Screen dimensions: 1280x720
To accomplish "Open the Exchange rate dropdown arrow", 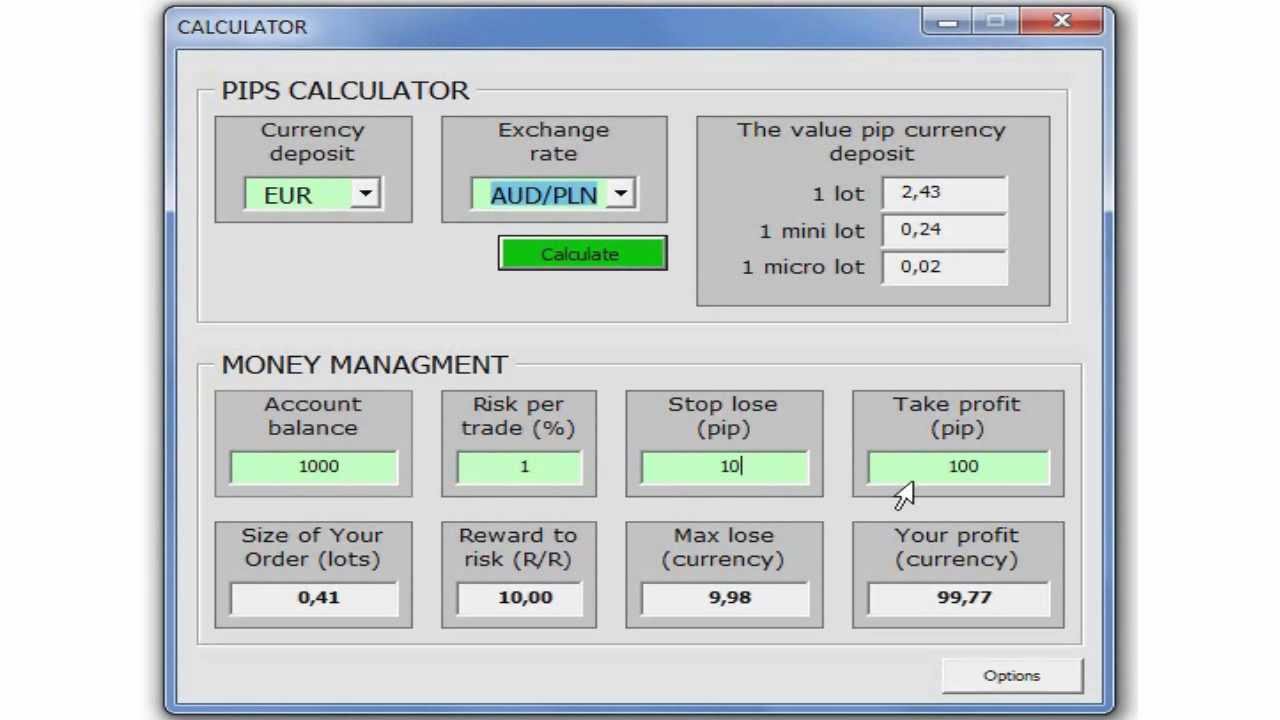I will [621, 194].
